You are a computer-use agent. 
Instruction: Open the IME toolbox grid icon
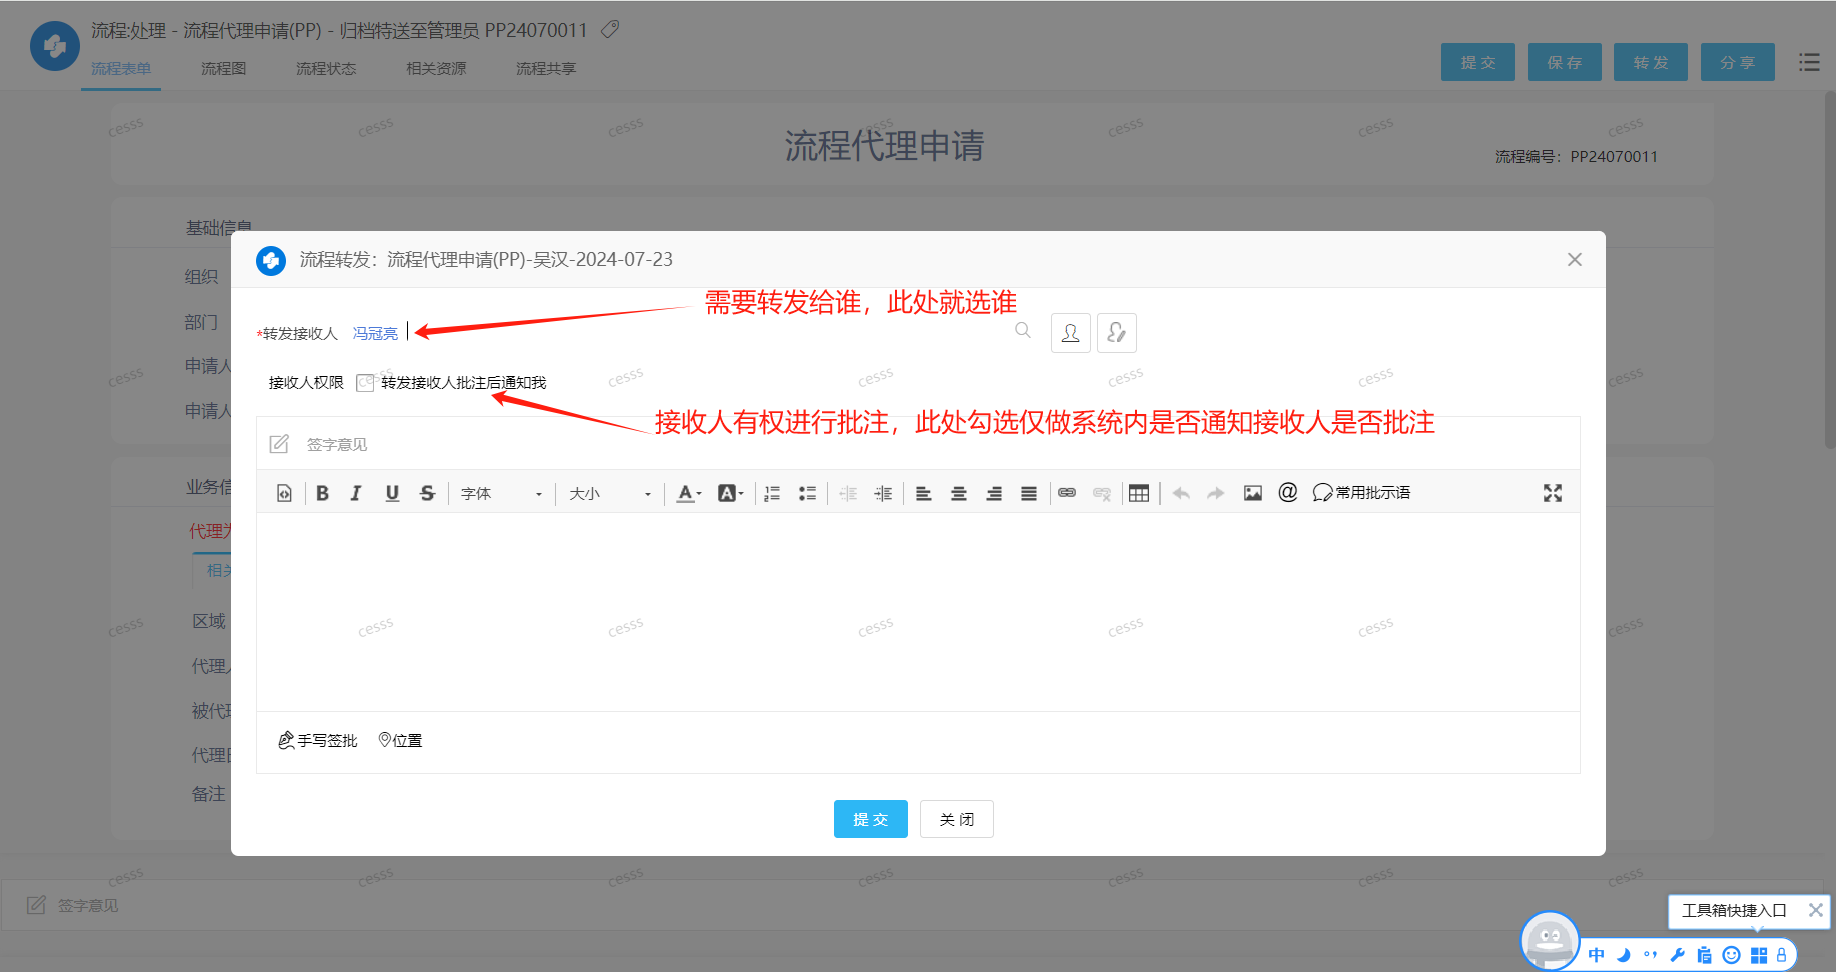coord(1759,955)
